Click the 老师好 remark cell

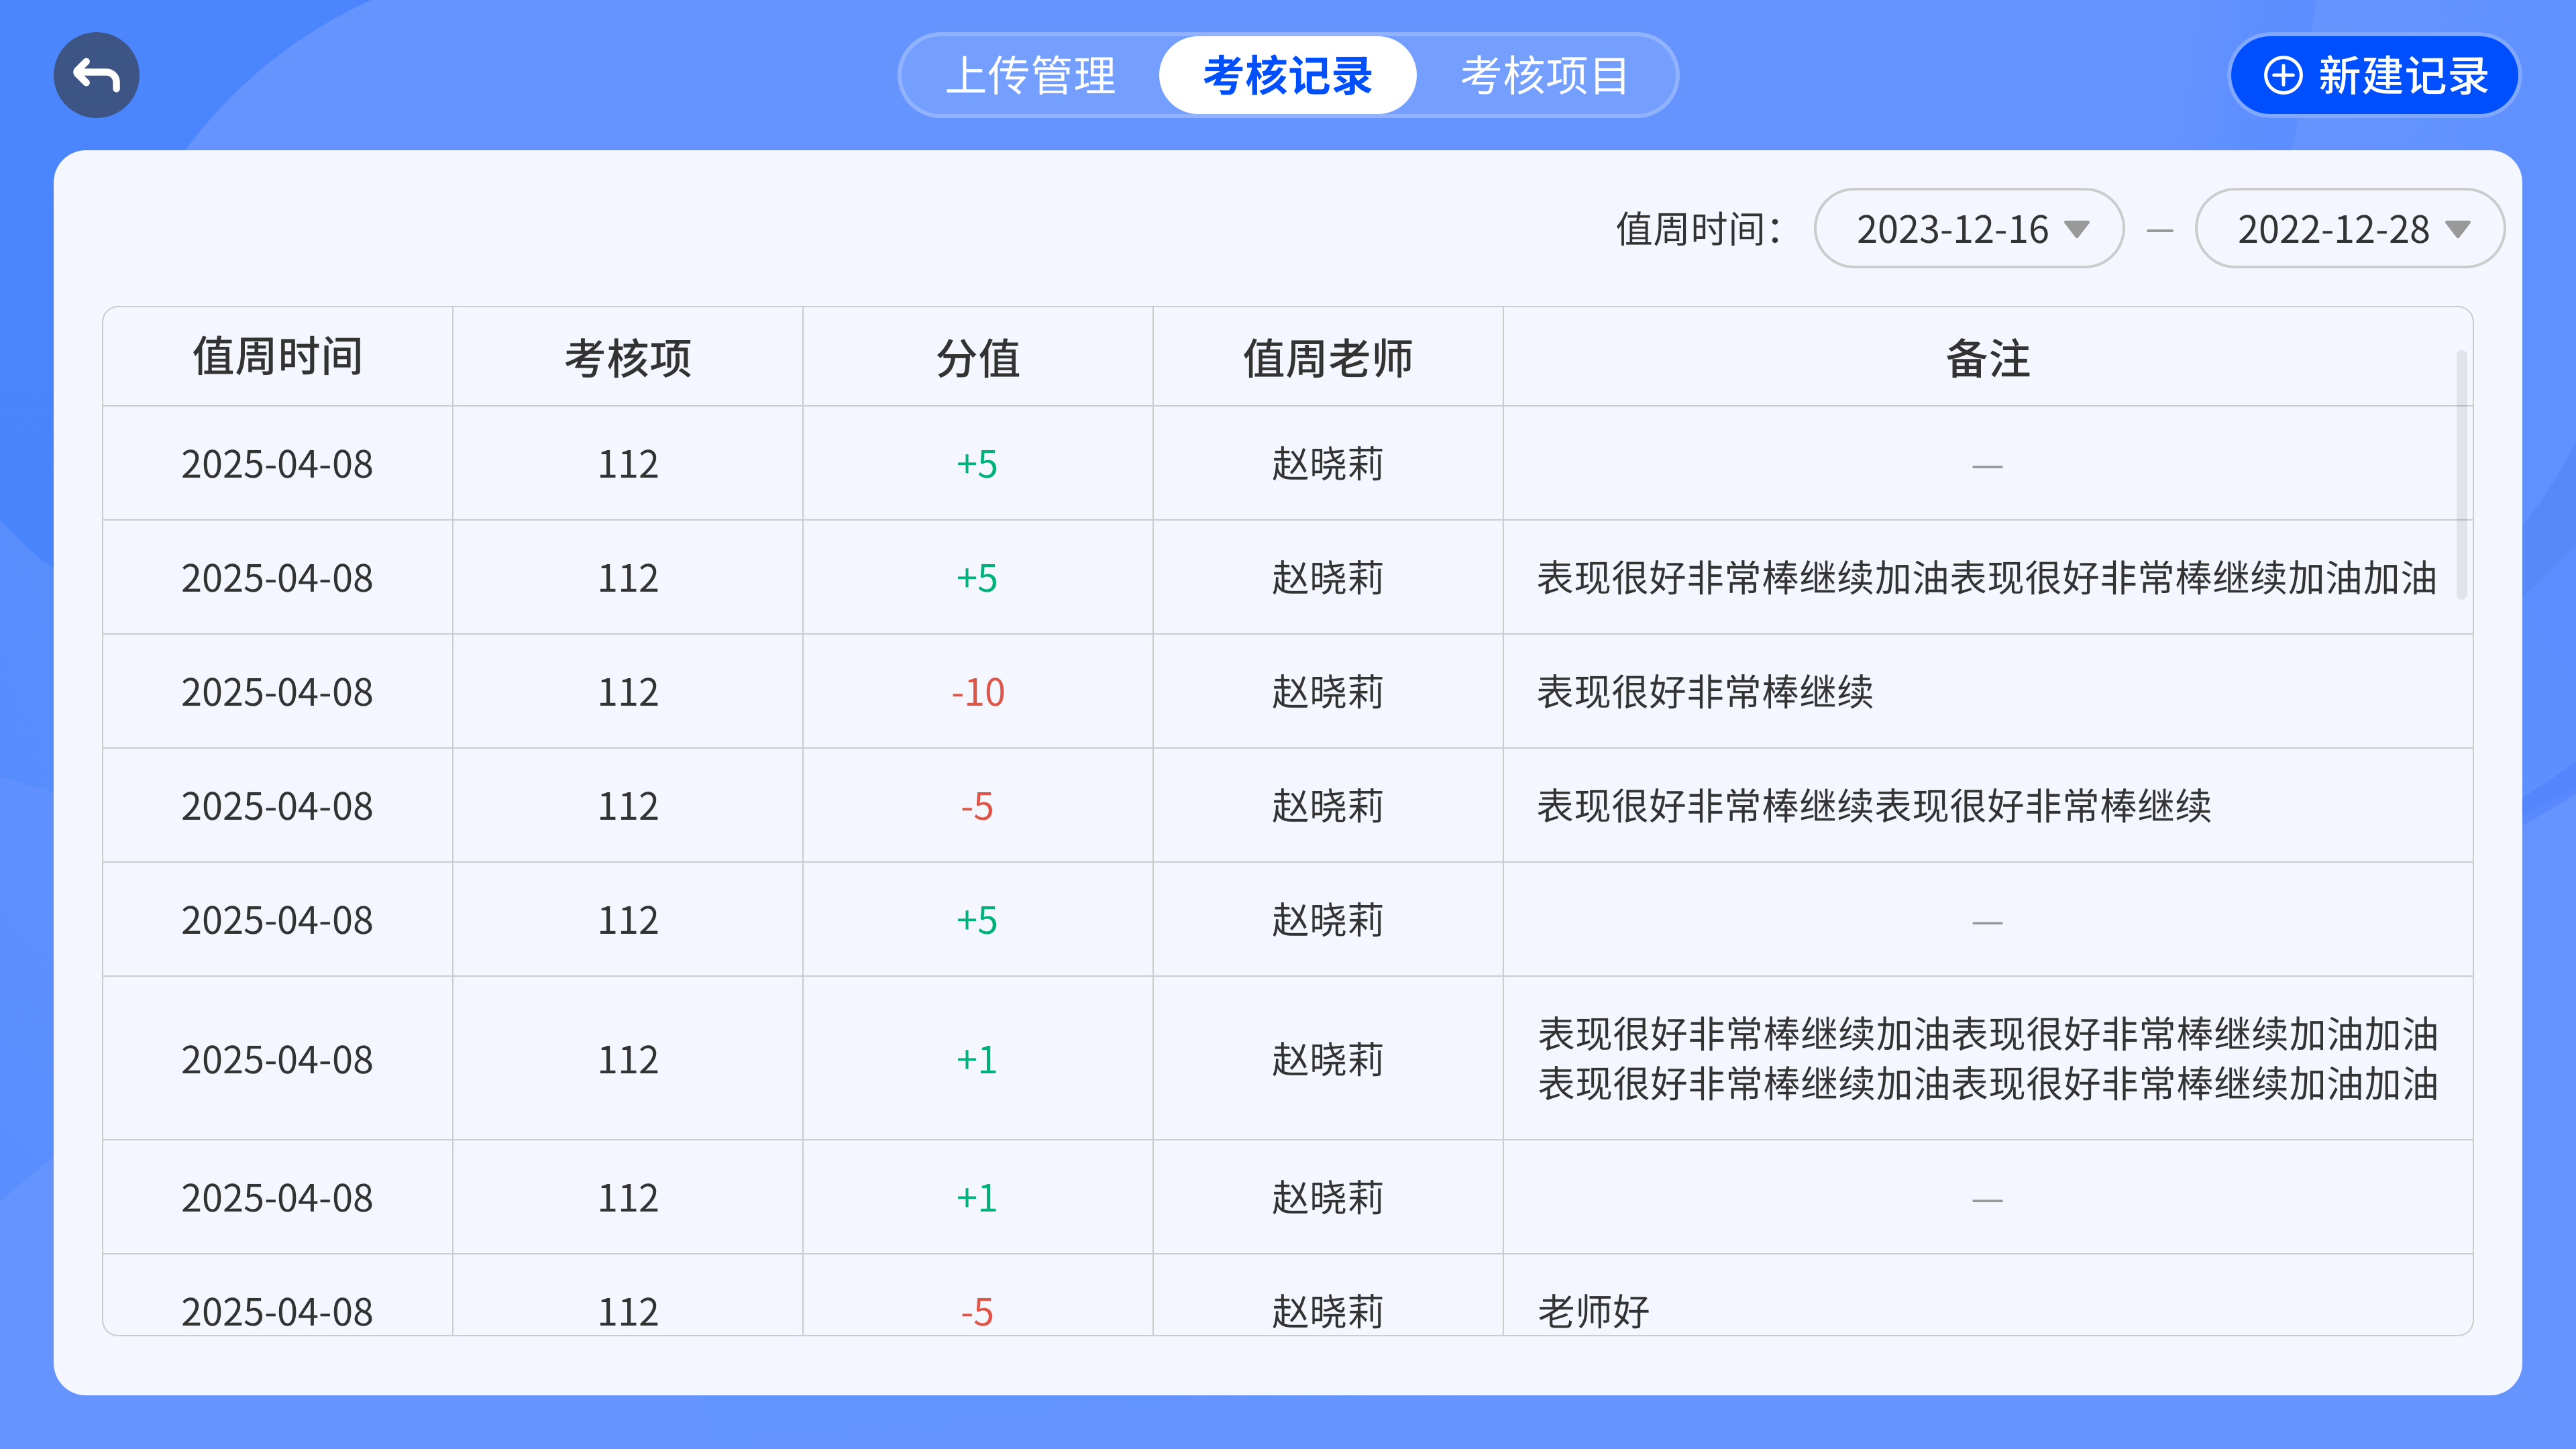(1593, 1311)
